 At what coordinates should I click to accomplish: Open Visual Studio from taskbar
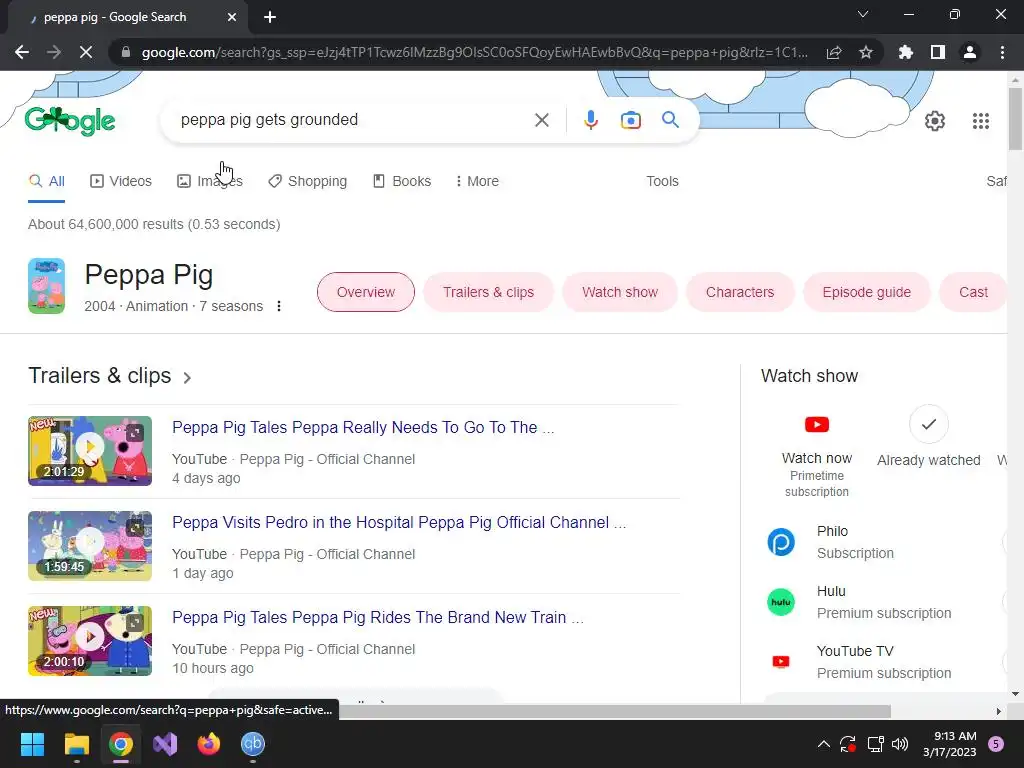point(165,744)
